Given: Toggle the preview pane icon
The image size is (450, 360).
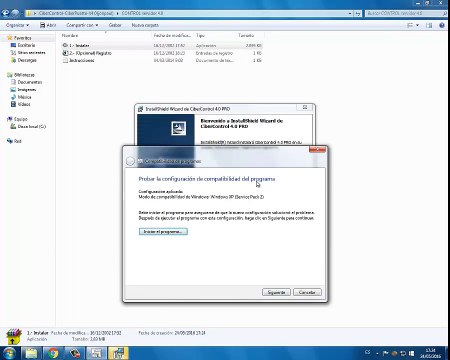Looking at the screenshot, I should click(x=429, y=25).
